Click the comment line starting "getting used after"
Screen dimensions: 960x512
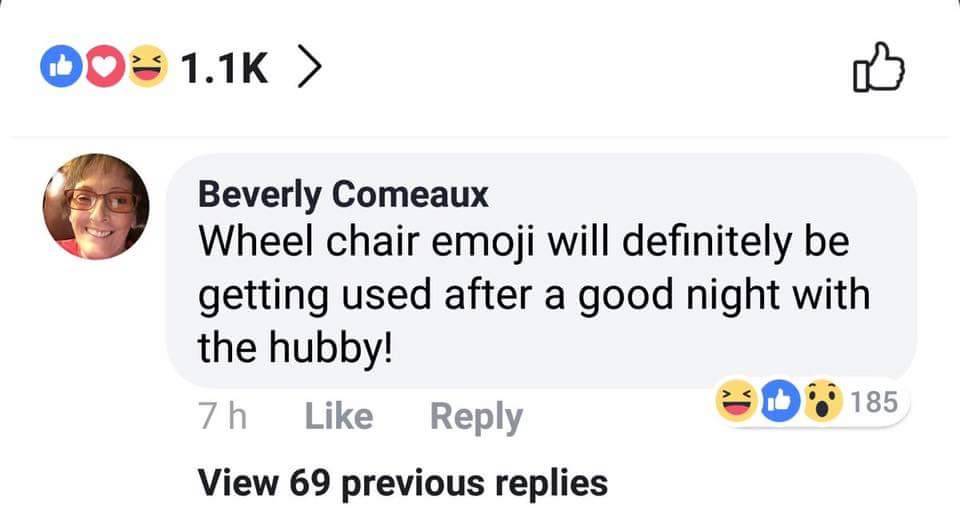point(534,295)
